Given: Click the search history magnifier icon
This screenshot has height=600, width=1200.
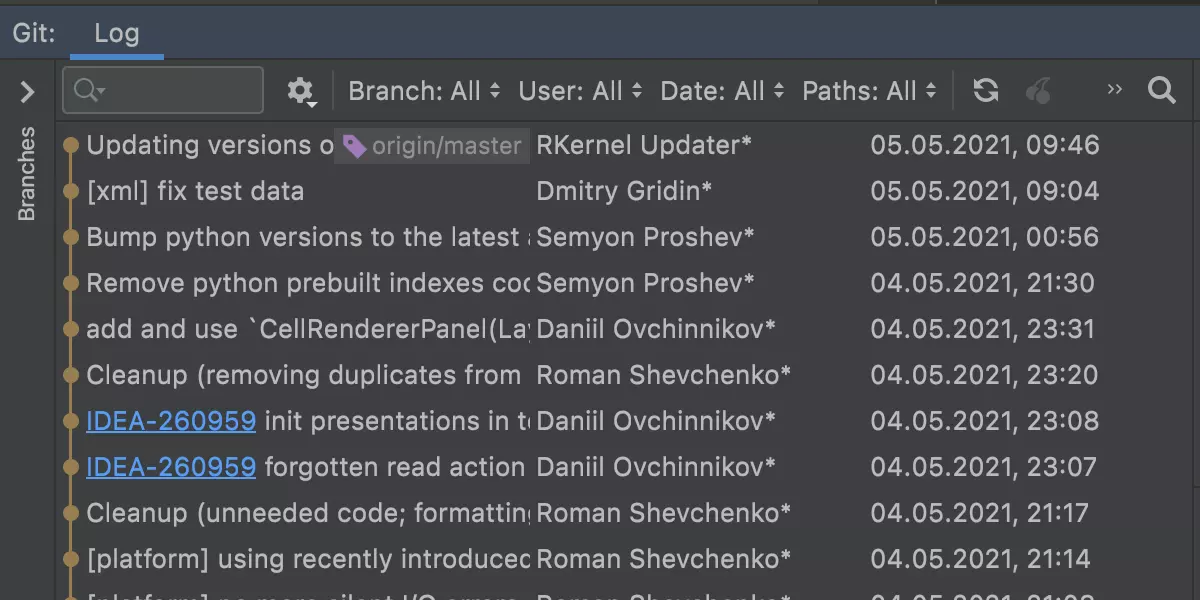Looking at the screenshot, I should (x=88, y=91).
